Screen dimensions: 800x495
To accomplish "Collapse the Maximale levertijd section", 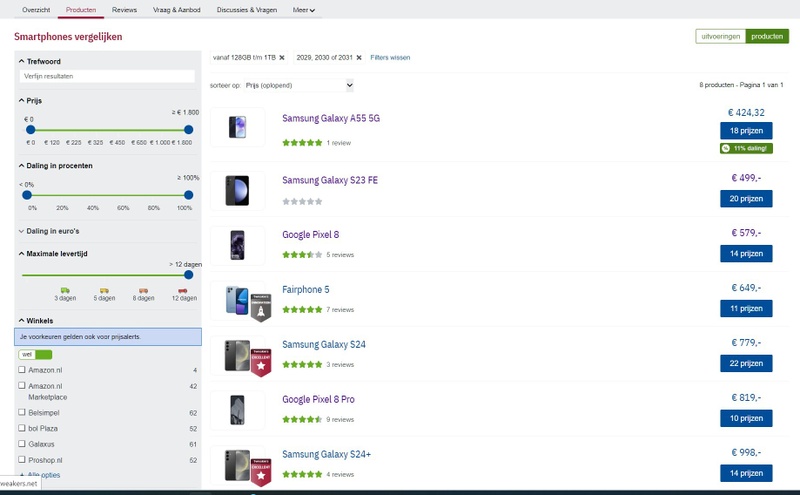I will 53,254.
